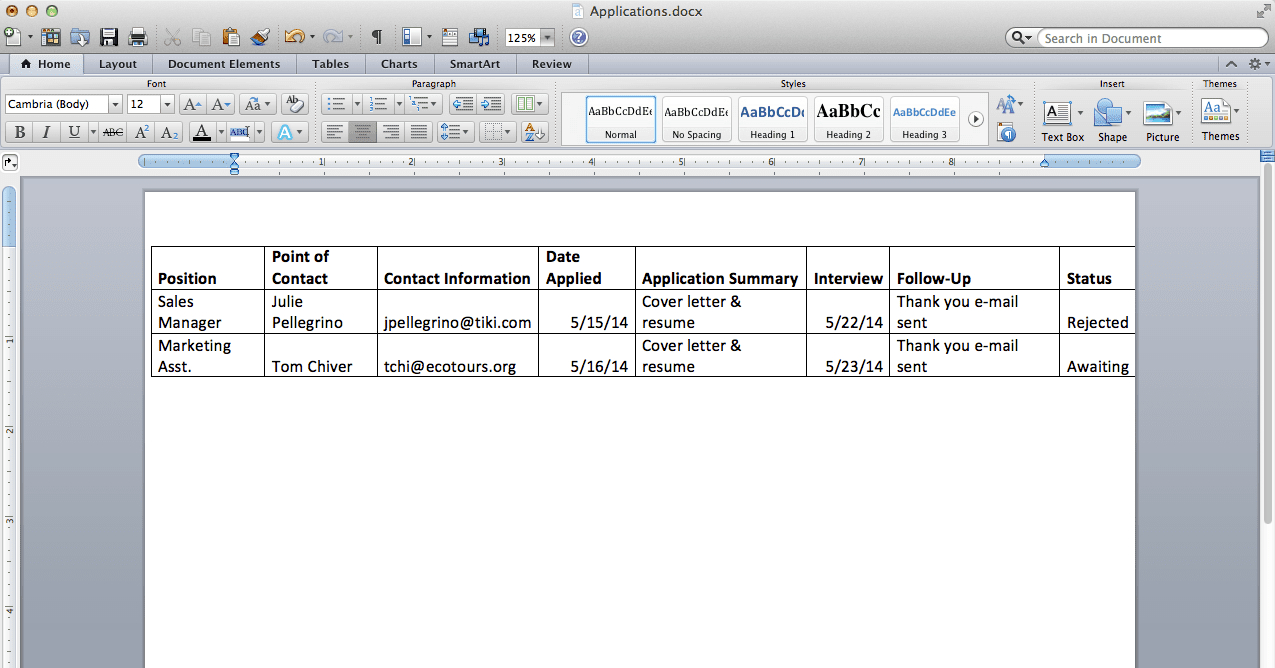Click the Save floppy disk icon
Screen dimensions: 1275x668
pyautogui.click(x=109, y=37)
